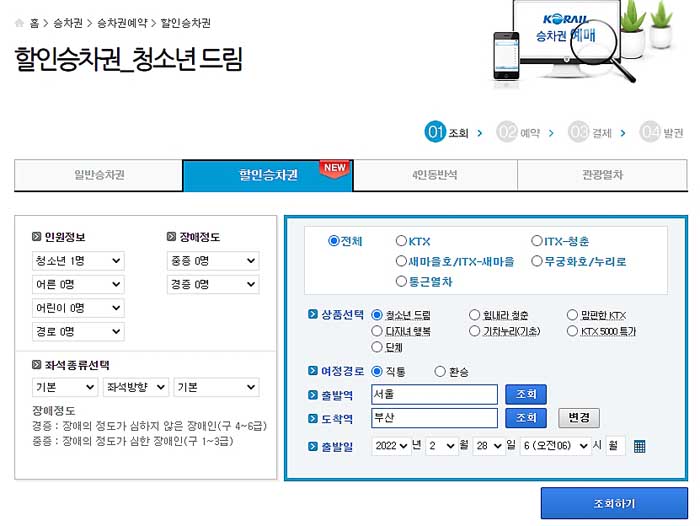The height and width of the screenshot is (526, 700).
Task: Open the hour 6 (오전06) dropdown
Action: (556, 446)
